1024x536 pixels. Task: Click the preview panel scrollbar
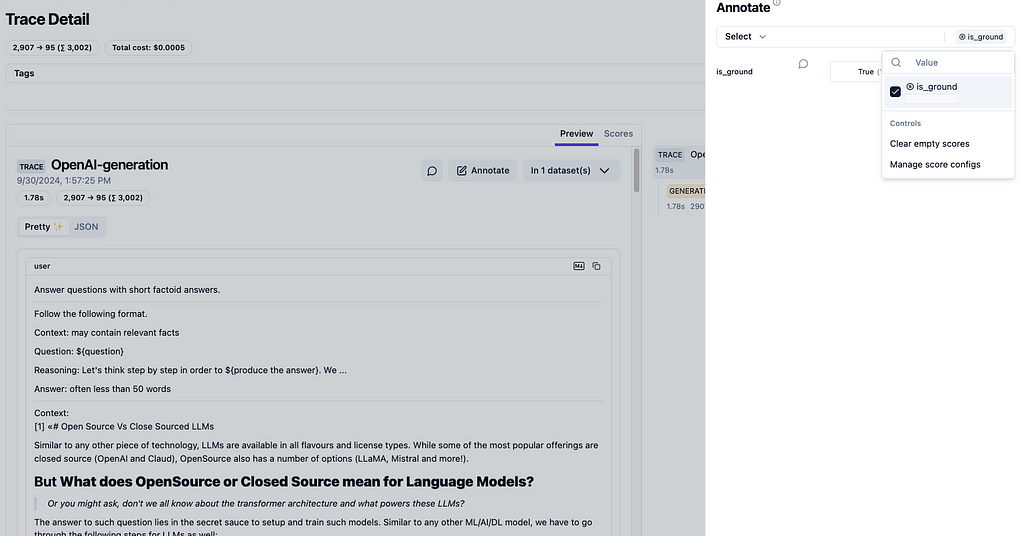636,171
